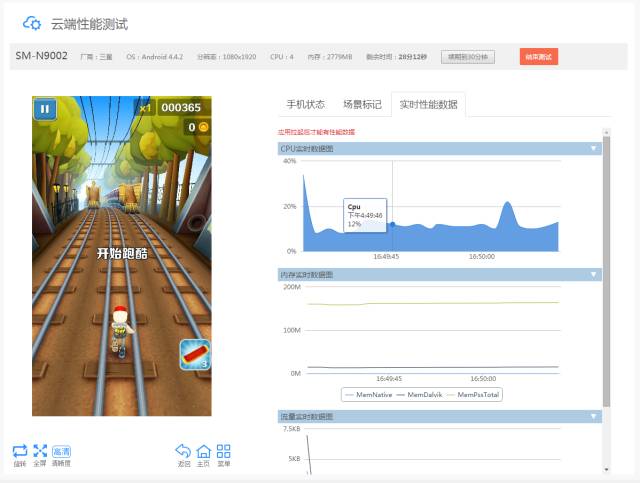Image resolution: width=640 pixels, height=483 pixels.
Task: Toggle the 高清 clarity icon
Action: click(x=61, y=451)
